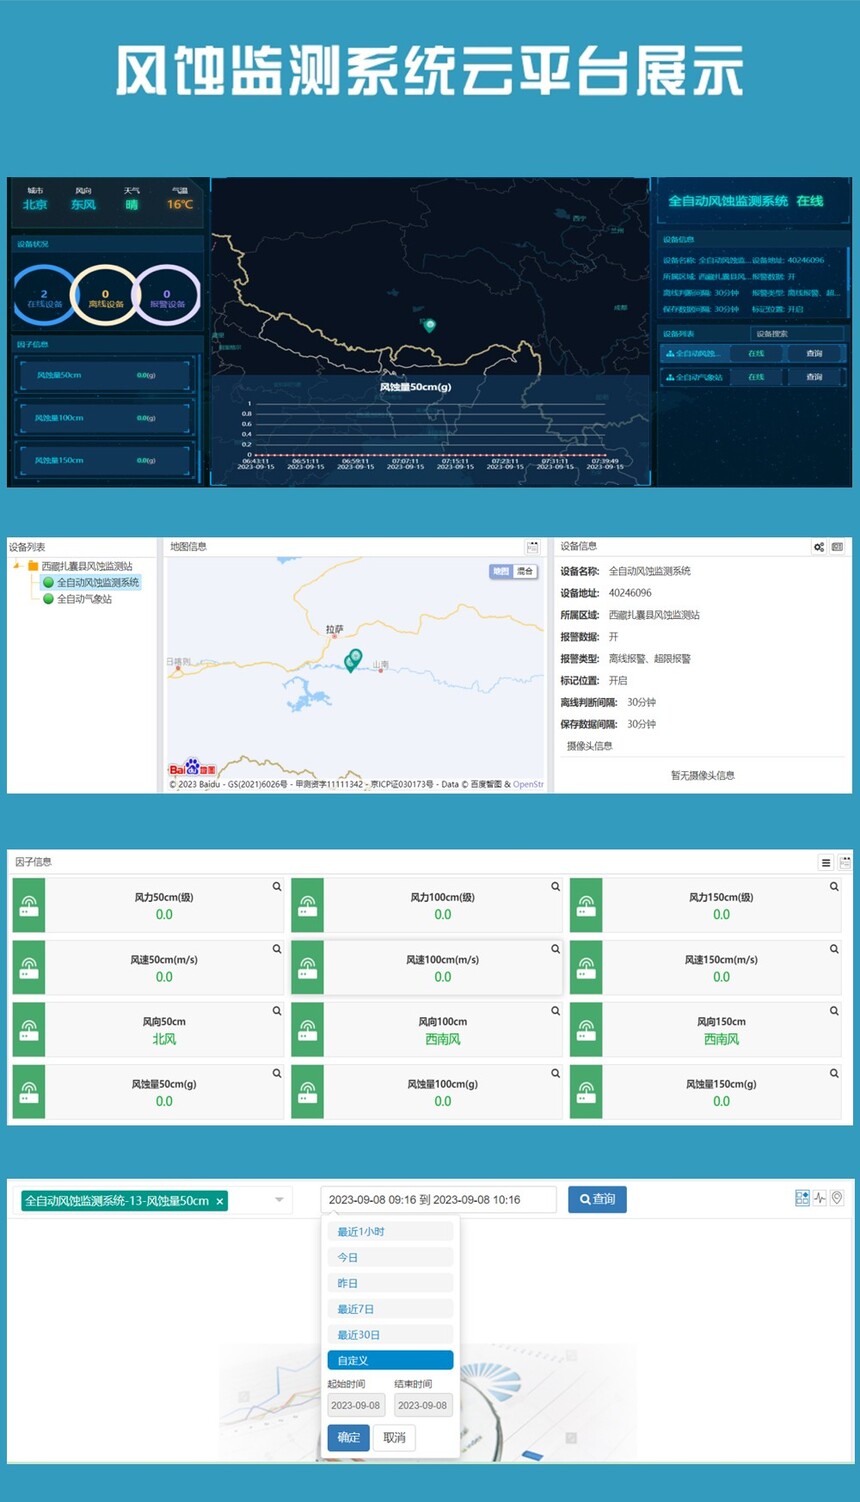Viewport: 860px width, 1502px height.
Task: Click magnifier icon on 风蚀量150cm(g) card
Action: click(833, 1073)
